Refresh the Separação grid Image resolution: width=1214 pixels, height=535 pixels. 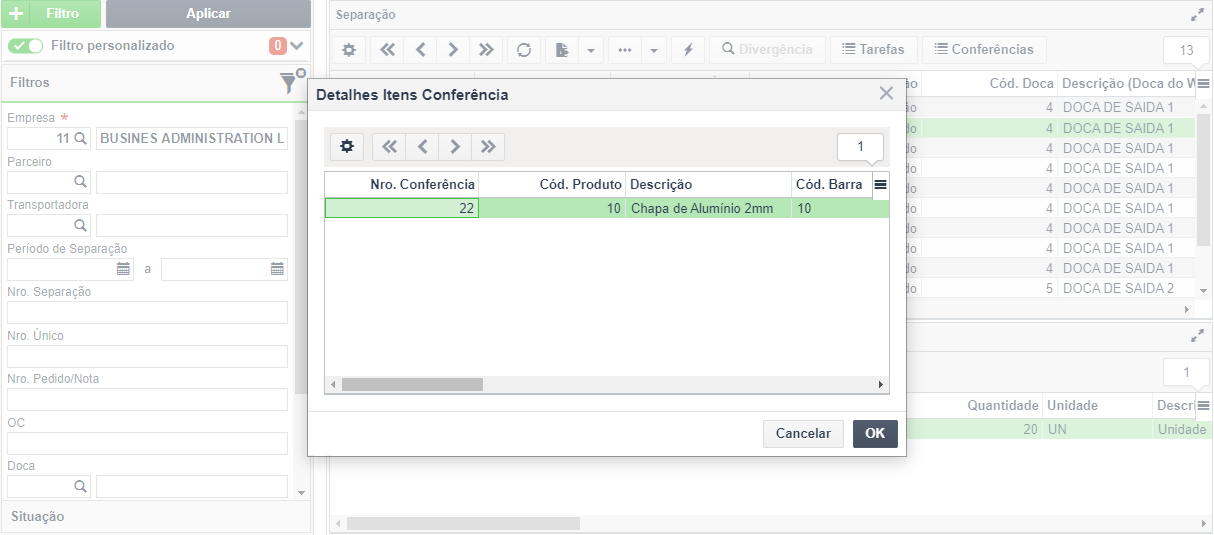pos(524,49)
